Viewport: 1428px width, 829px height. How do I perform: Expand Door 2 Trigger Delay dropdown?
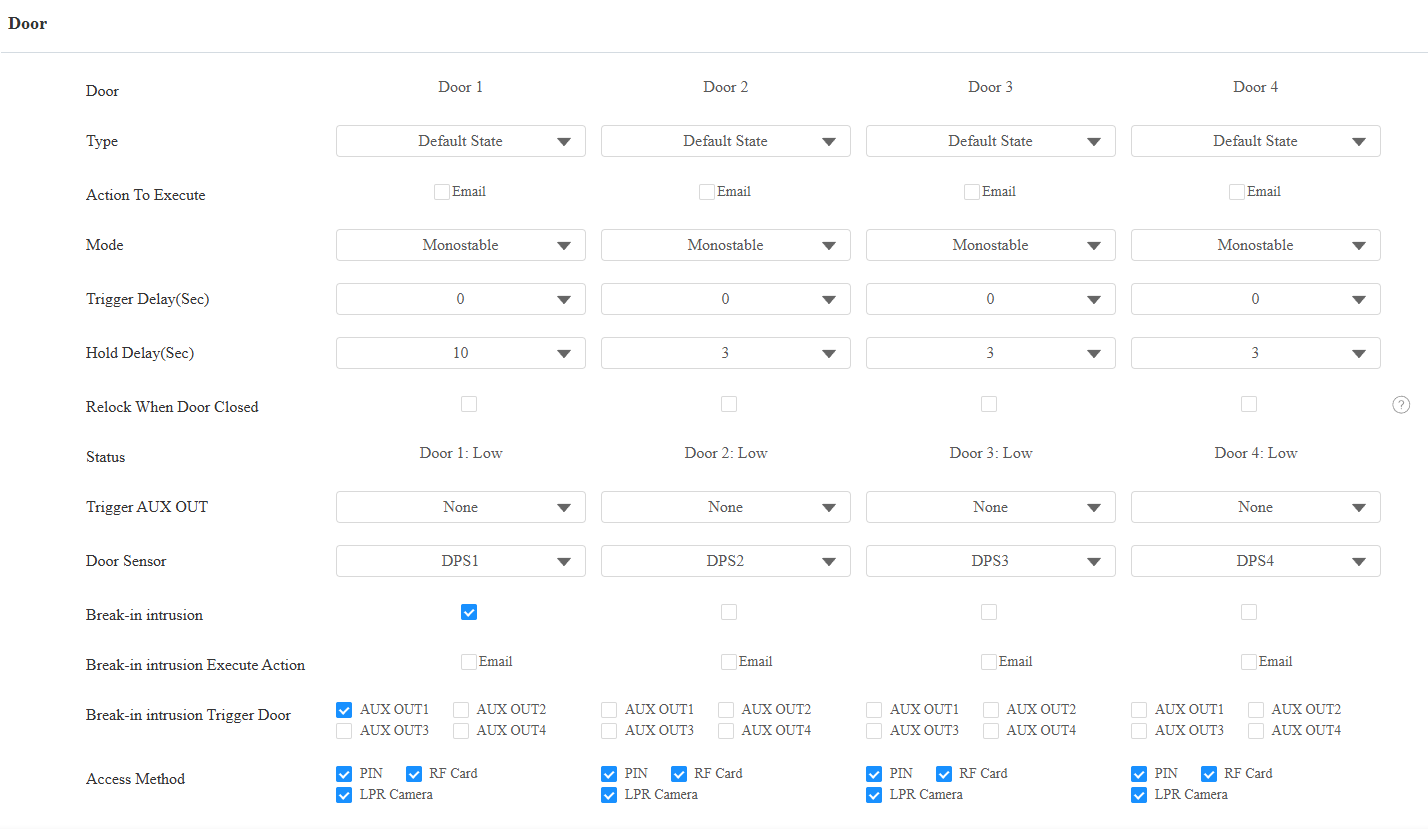[x=726, y=299]
